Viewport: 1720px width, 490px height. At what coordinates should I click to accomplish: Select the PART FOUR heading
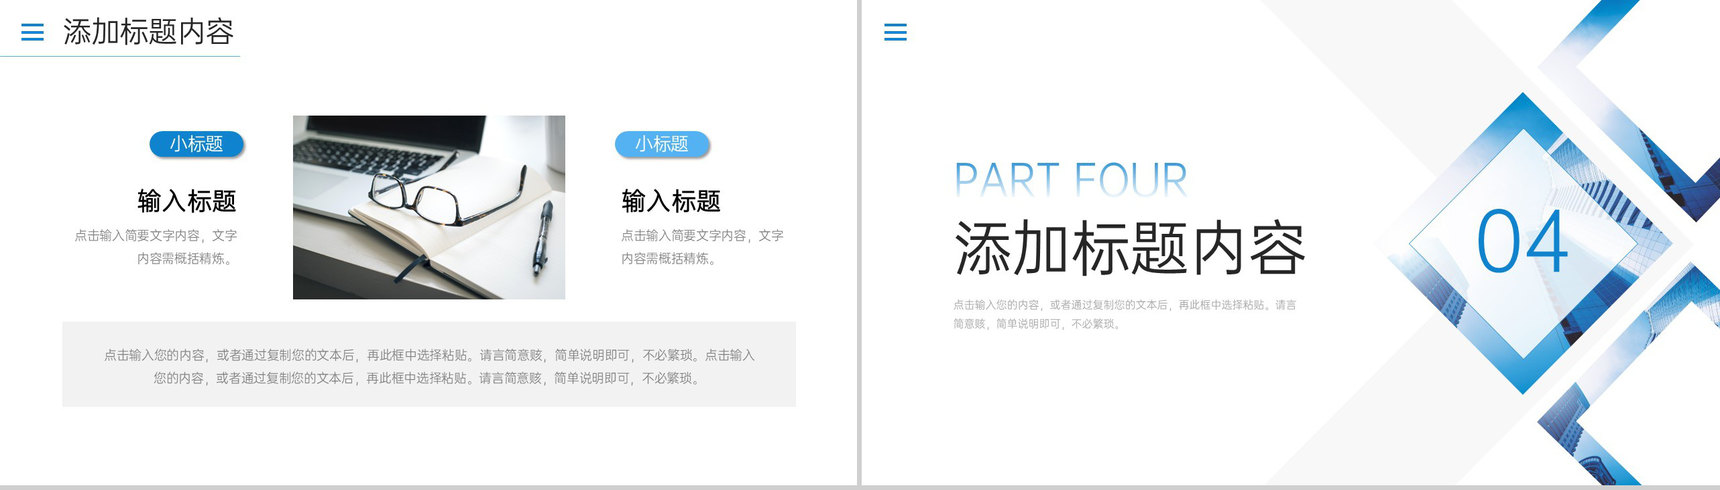tap(1071, 180)
